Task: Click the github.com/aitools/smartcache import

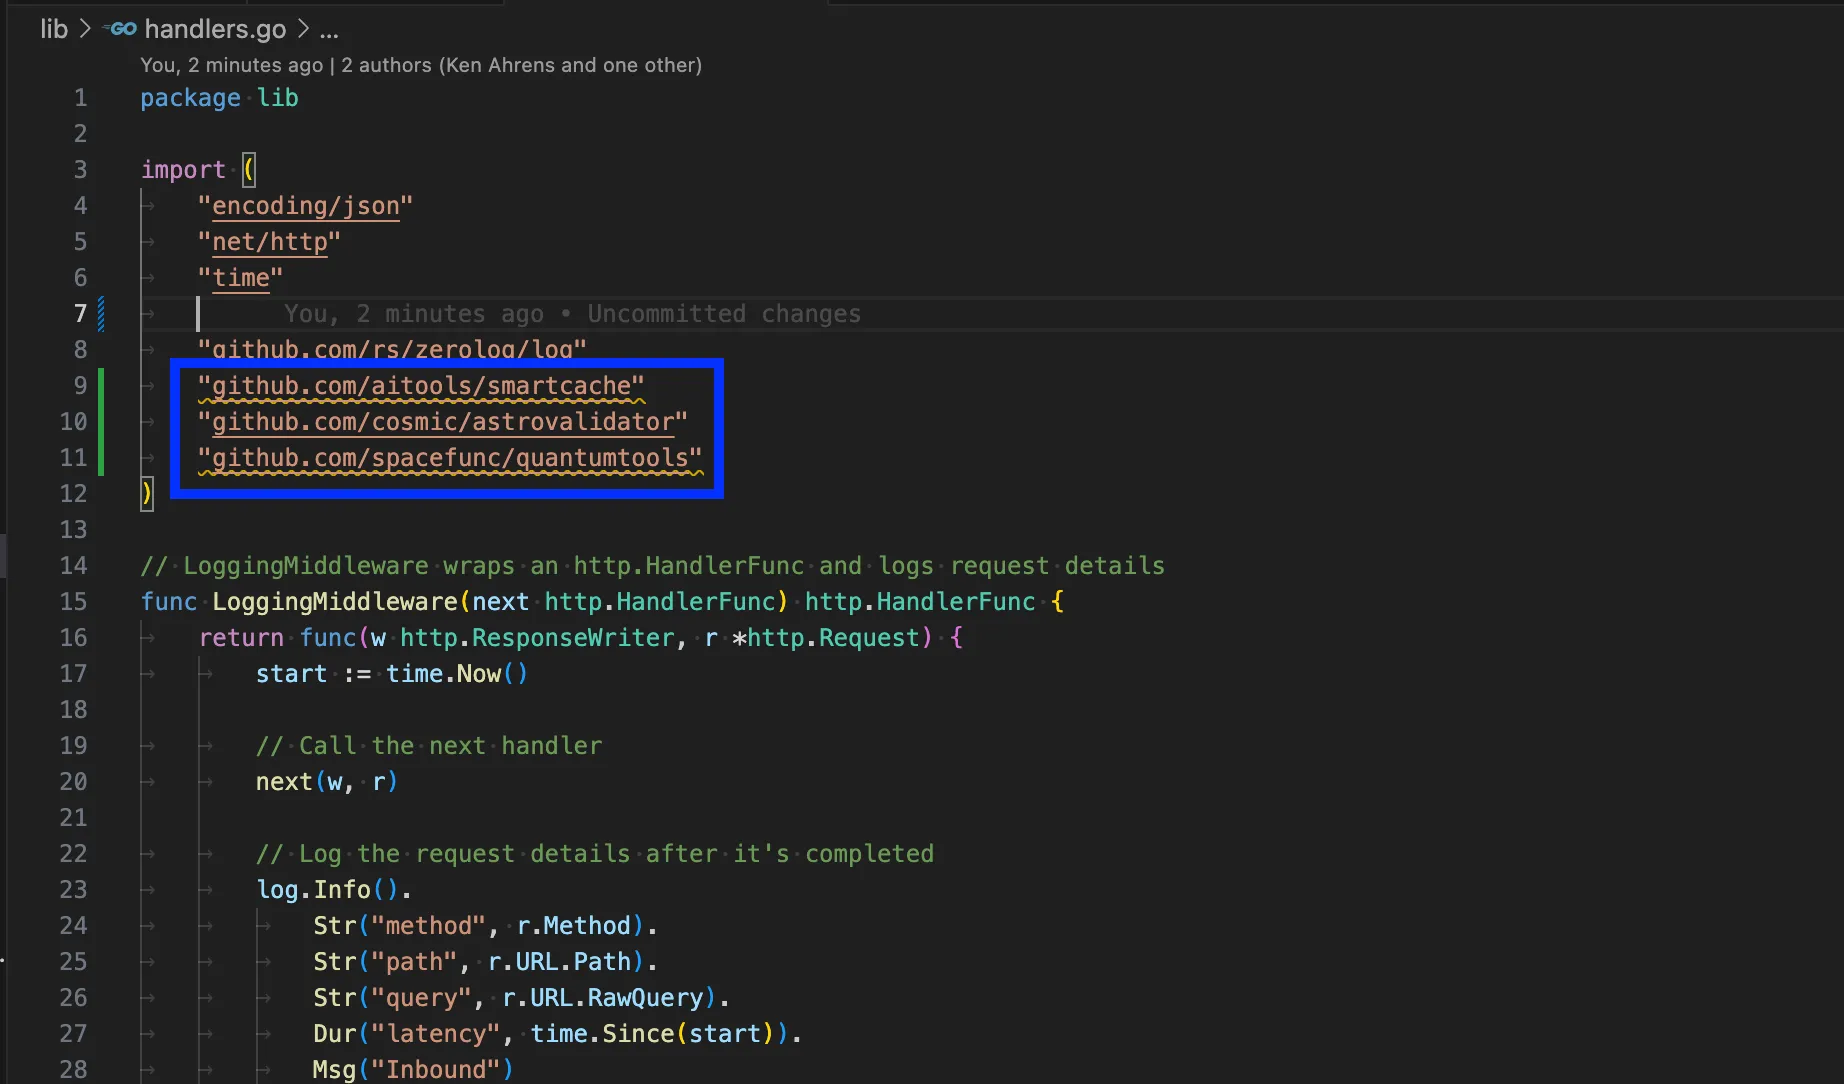Action: 421,386
